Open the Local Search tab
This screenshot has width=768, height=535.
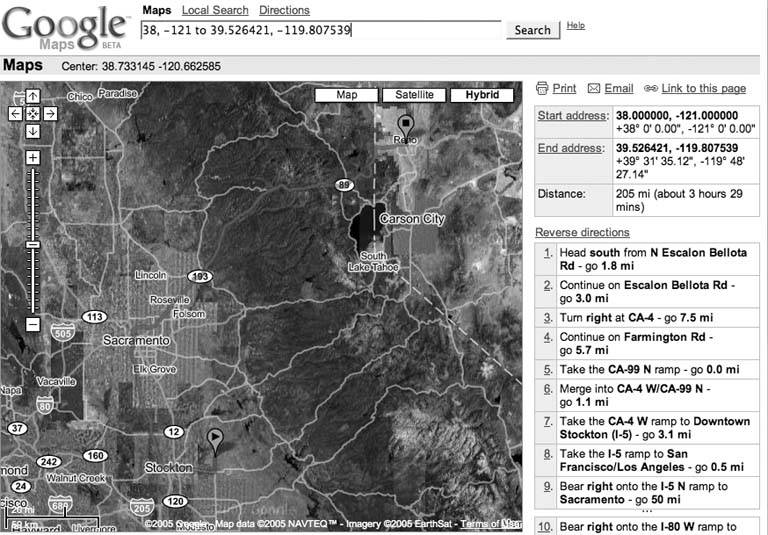[x=215, y=10]
